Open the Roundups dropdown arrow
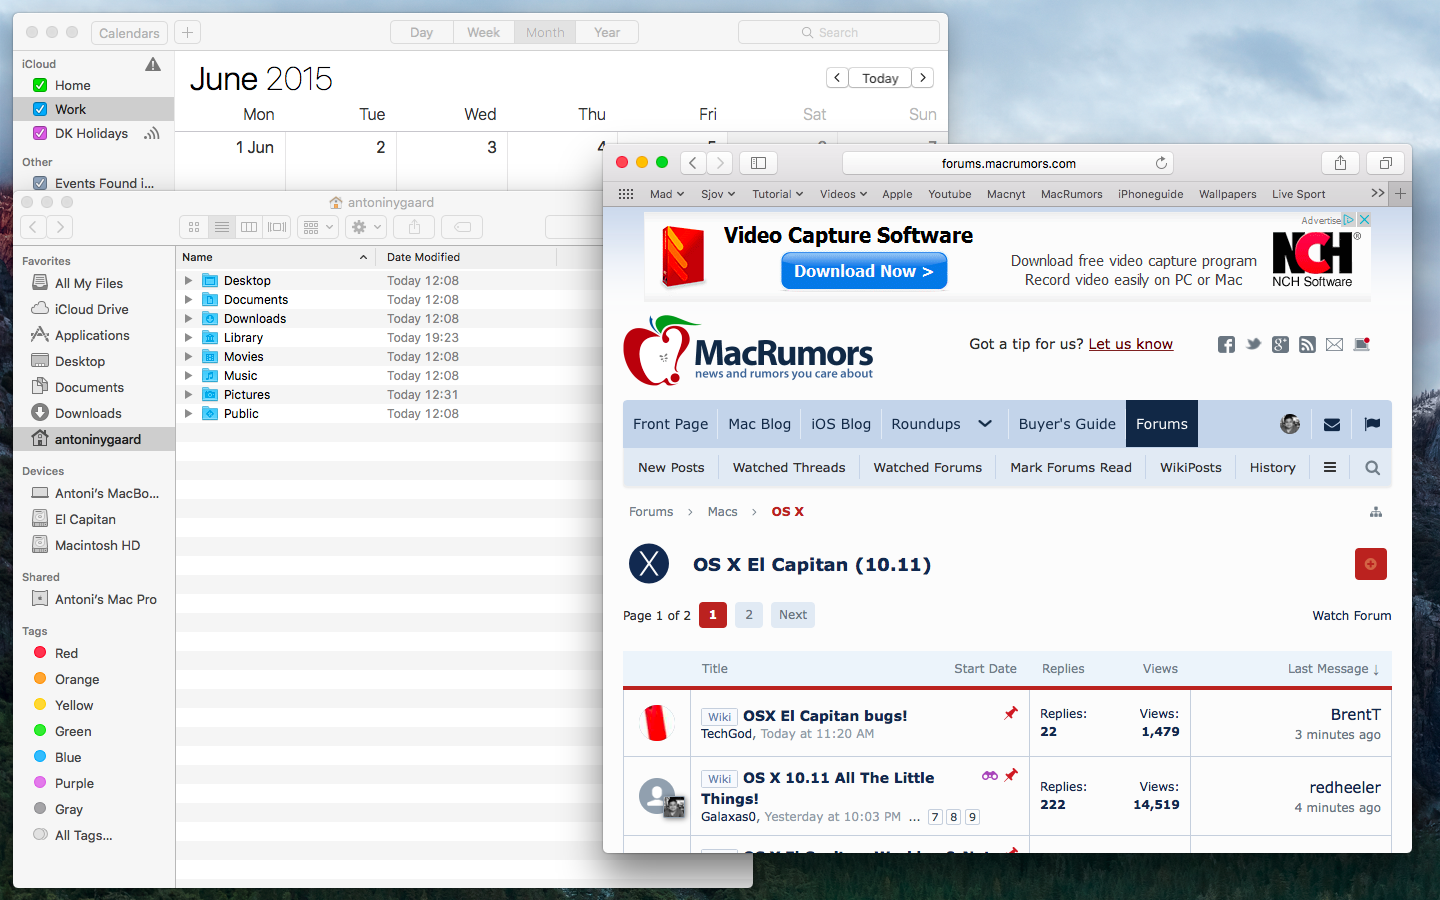Image resolution: width=1440 pixels, height=900 pixels. click(x=985, y=424)
